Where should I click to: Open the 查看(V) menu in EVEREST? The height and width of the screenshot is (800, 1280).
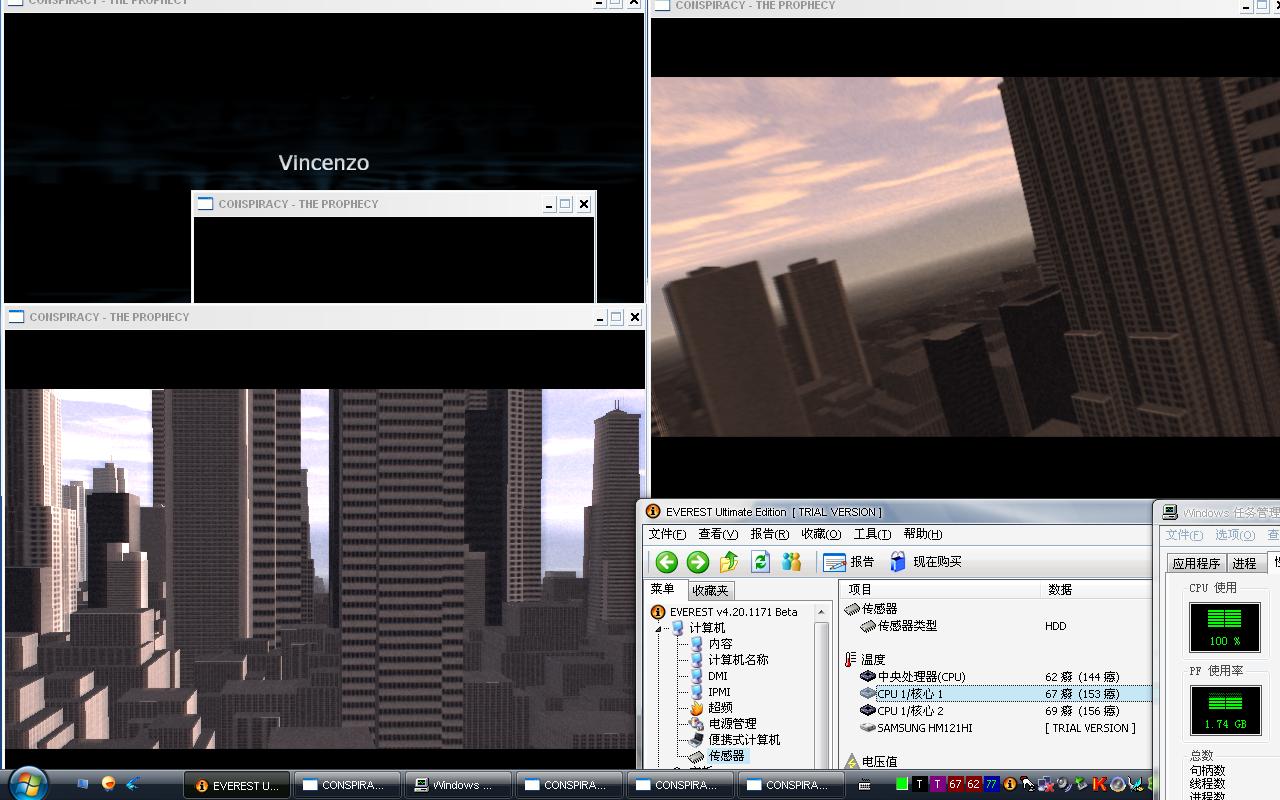tap(718, 534)
